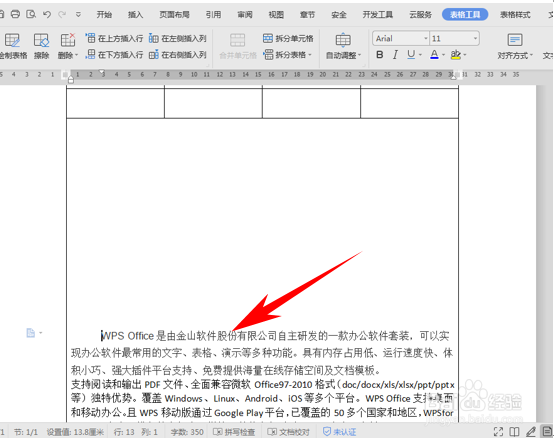Click 节: 1/1 section indicator

[x=25, y=432]
